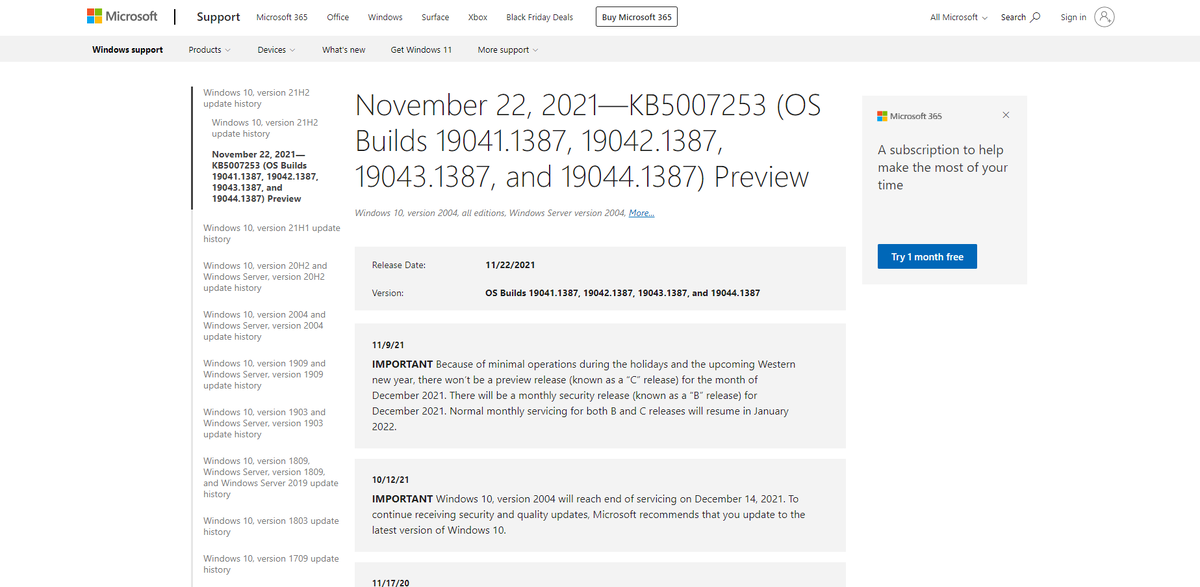Click the Microsoft logo
Image resolution: width=1200 pixels, height=587 pixels.
tap(122, 17)
